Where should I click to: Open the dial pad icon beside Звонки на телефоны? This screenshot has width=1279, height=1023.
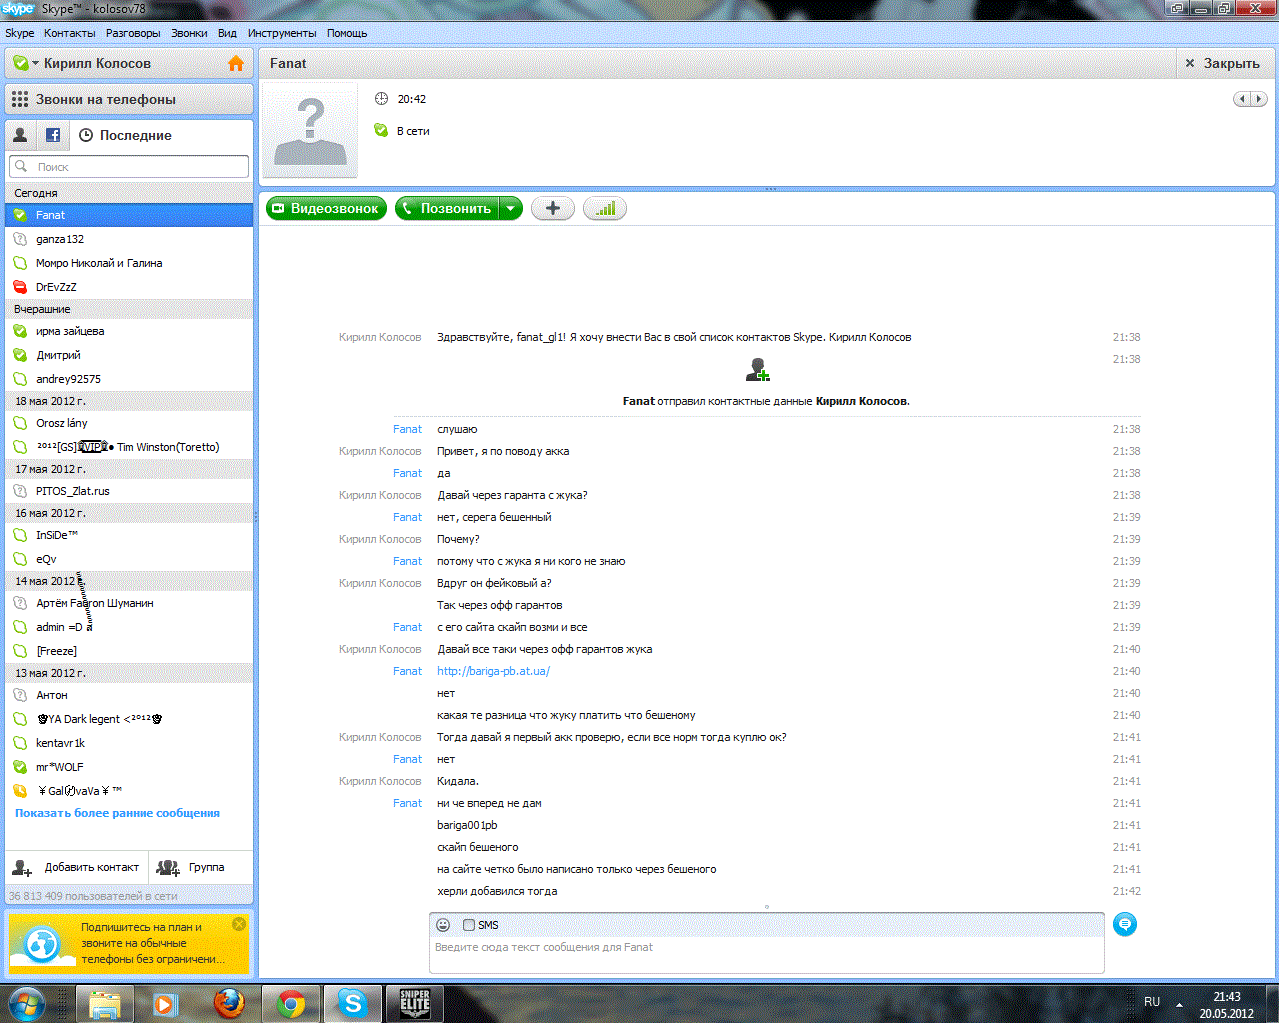tap(20, 99)
